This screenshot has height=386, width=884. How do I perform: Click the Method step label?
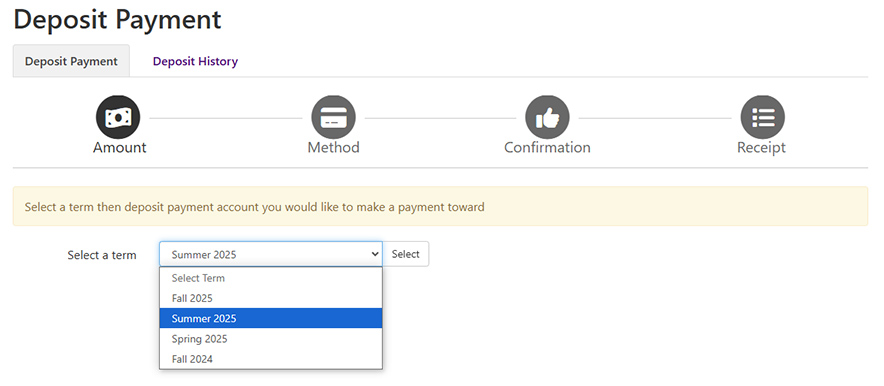click(x=333, y=148)
